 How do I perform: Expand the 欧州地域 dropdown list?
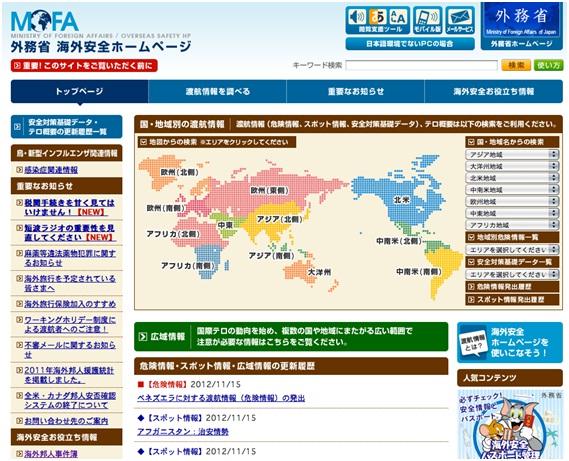pyautogui.click(x=512, y=201)
